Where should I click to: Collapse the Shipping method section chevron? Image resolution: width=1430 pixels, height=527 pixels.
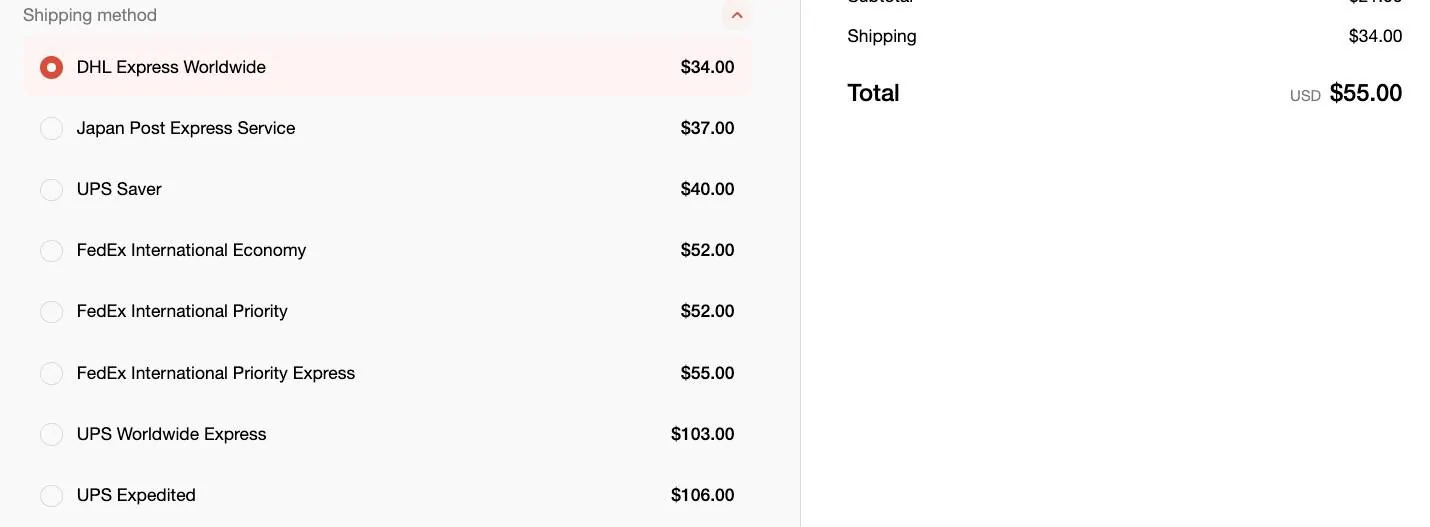[737, 15]
